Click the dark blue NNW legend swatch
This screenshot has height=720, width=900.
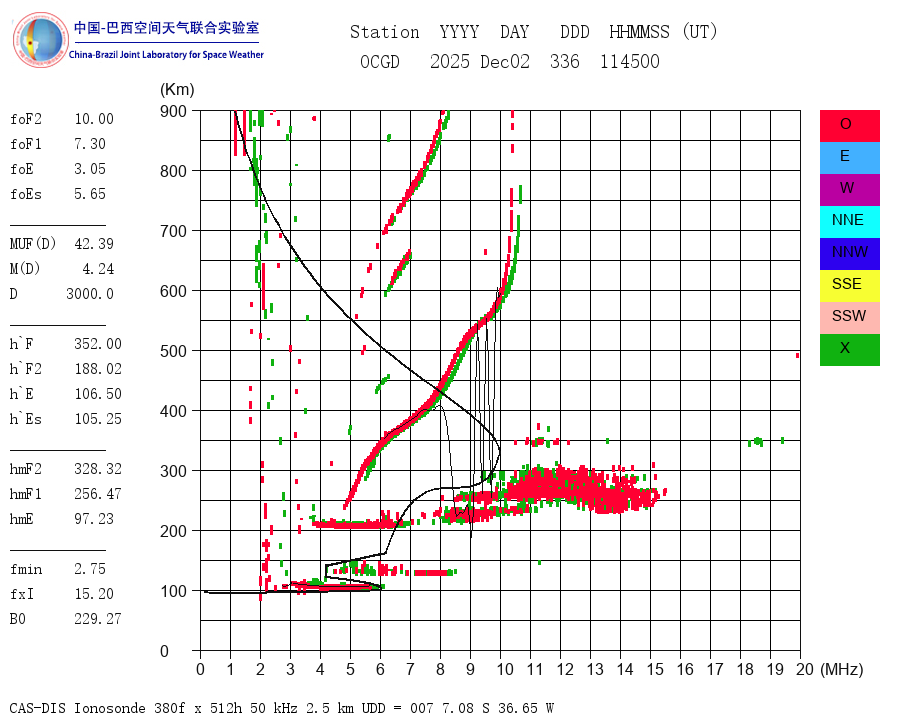tap(849, 254)
